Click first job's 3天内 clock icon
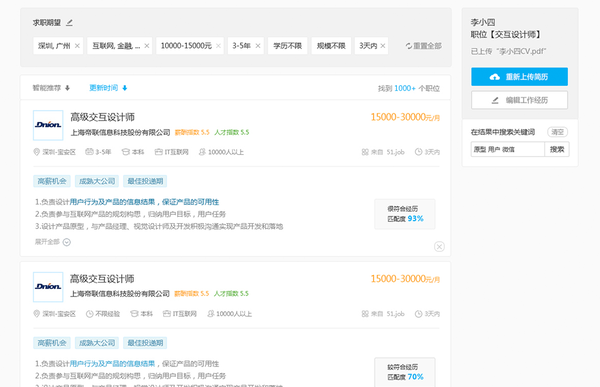The width and height of the screenshot is (600, 387). pos(419,152)
